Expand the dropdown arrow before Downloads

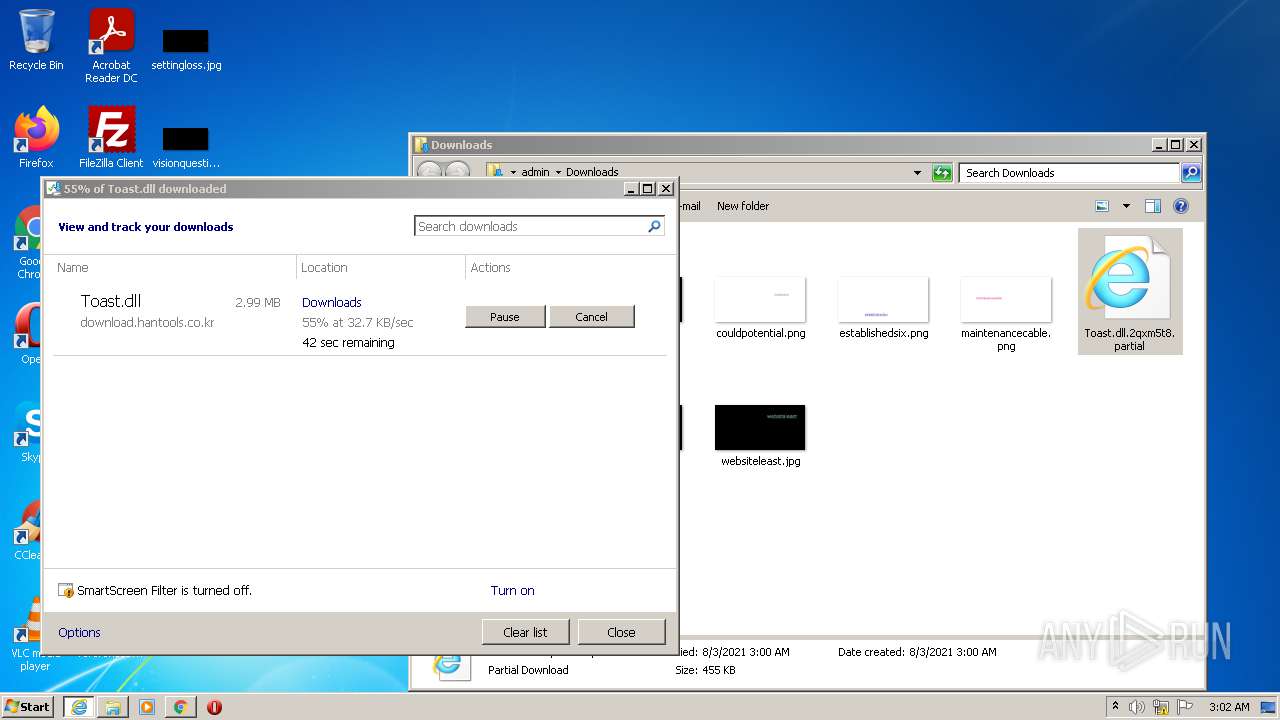click(x=558, y=172)
